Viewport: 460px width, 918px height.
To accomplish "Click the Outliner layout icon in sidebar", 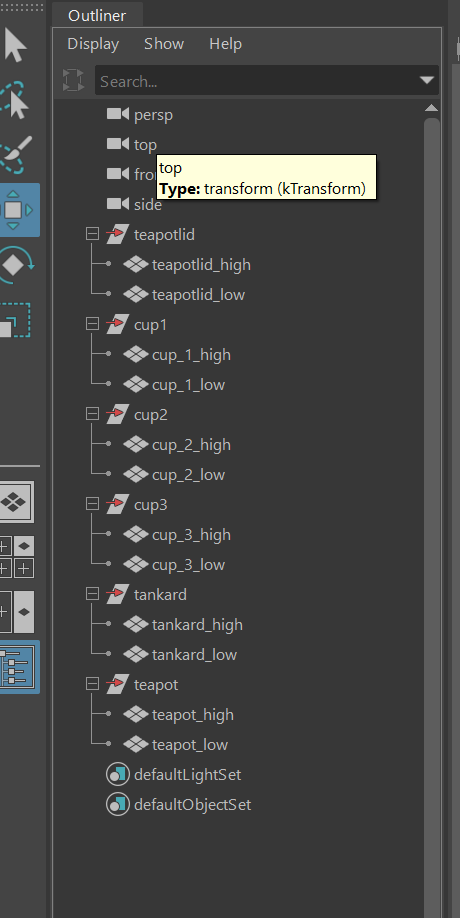I will click(x=18, y=667).
